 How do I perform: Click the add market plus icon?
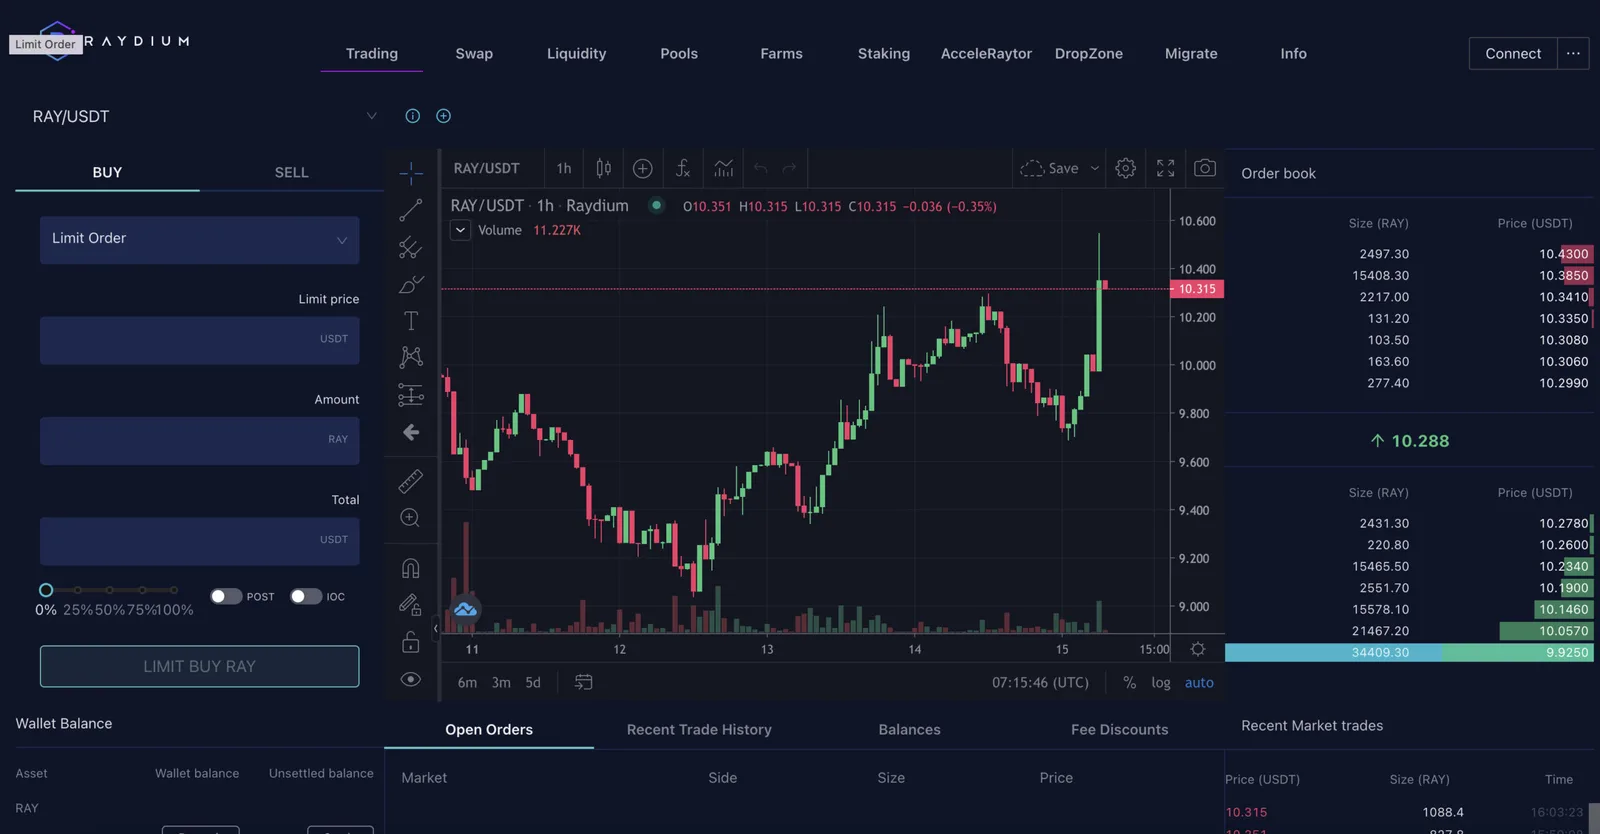click(443, 116)
